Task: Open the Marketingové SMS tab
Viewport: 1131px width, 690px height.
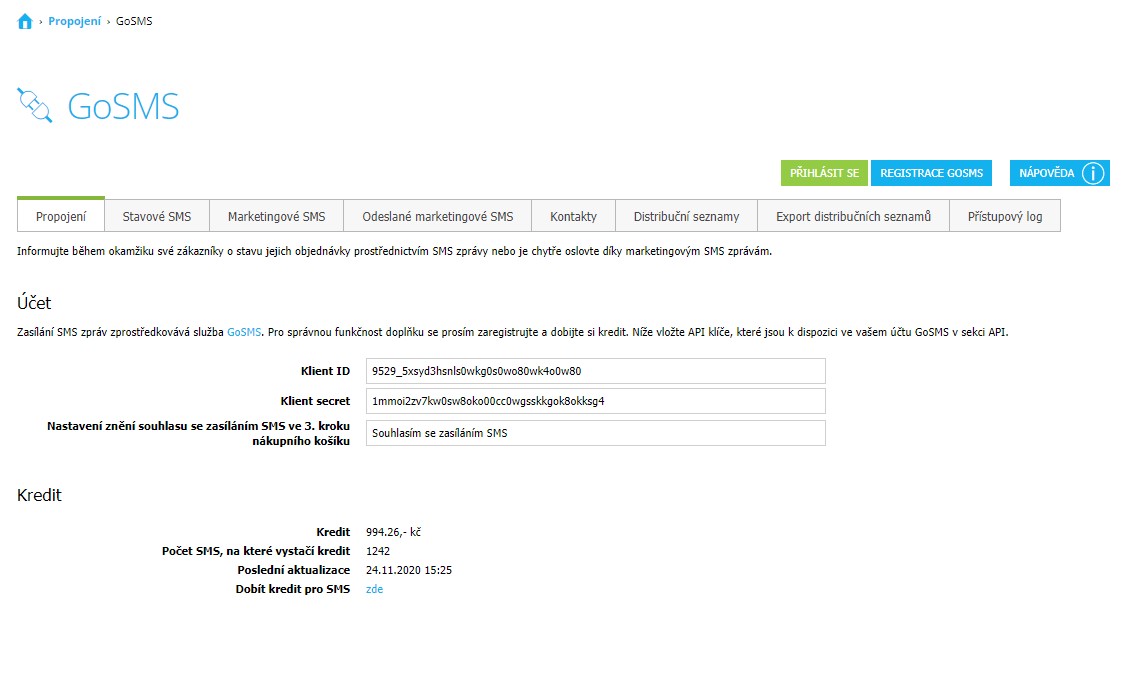Action: pos(276,216)
